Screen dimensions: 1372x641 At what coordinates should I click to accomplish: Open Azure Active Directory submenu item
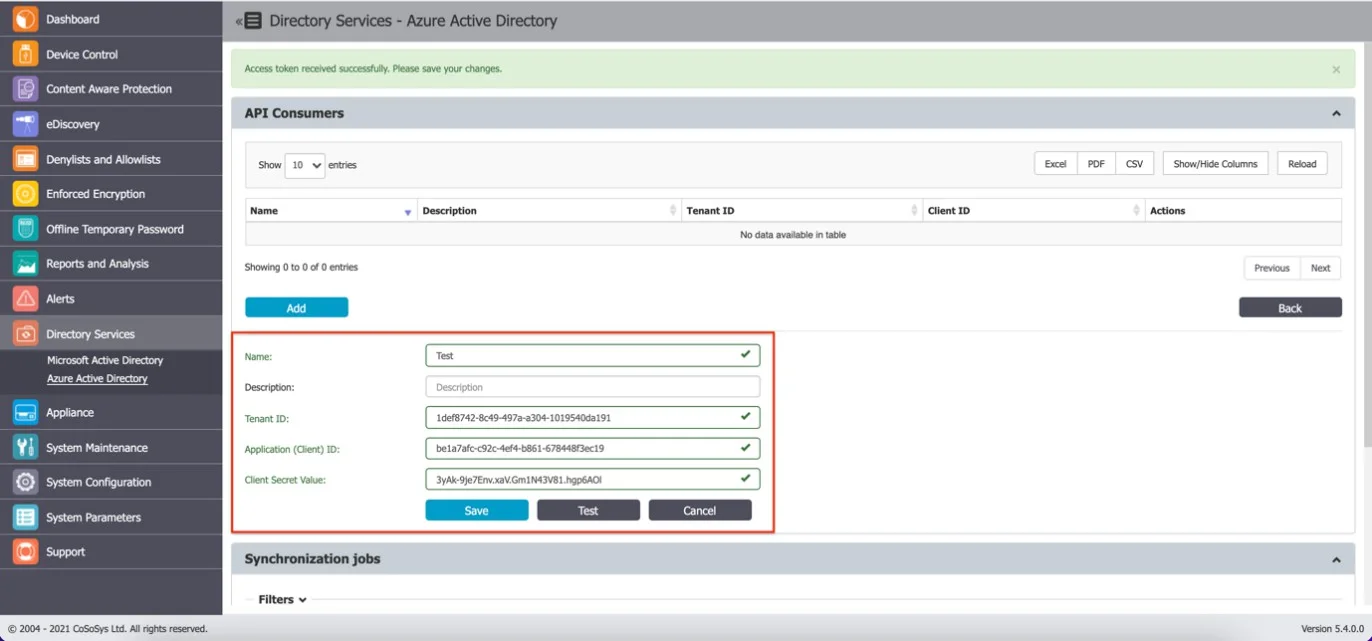point(97,379)
